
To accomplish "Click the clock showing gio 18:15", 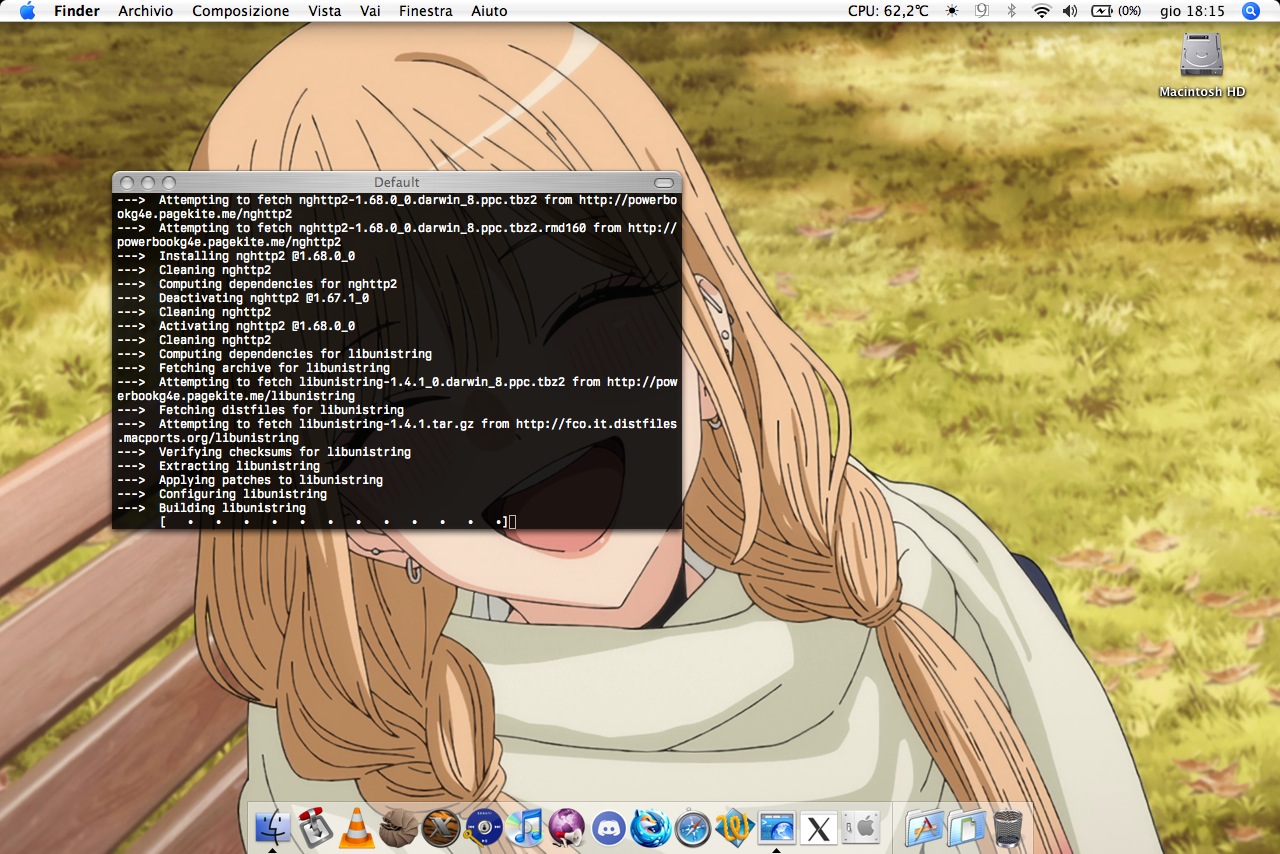I will click(x=1192, y=11).
